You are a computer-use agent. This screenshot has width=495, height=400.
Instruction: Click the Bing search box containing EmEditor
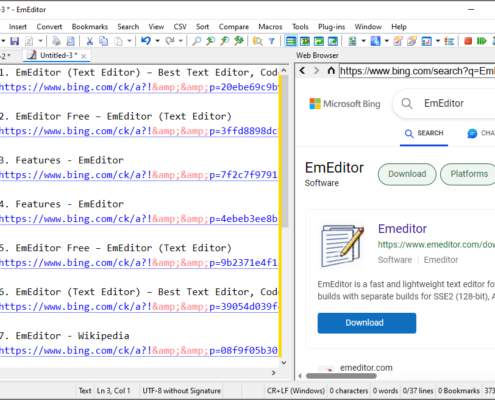[444, 104]
